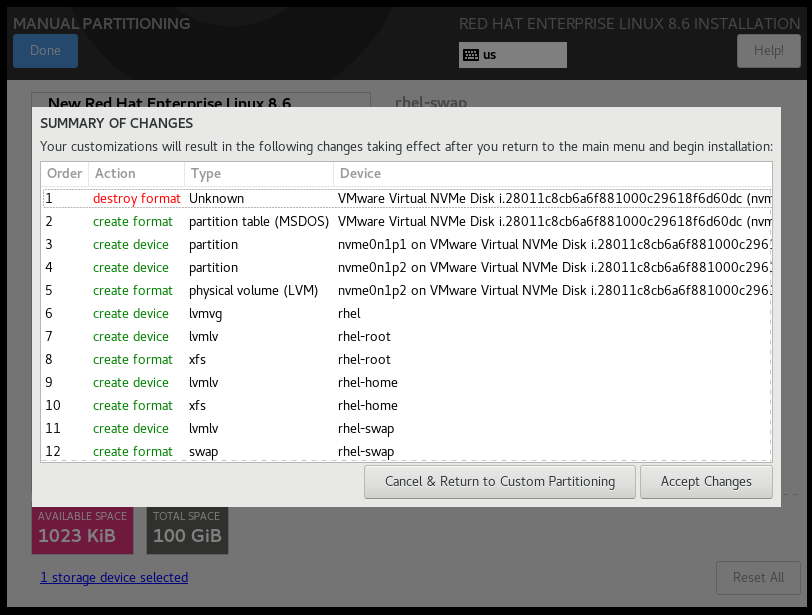The image size is (812, 615).
Task: Select 'partition table (MSDOS)' type cell
Action: pyautogui.click(x=259, y=222)
